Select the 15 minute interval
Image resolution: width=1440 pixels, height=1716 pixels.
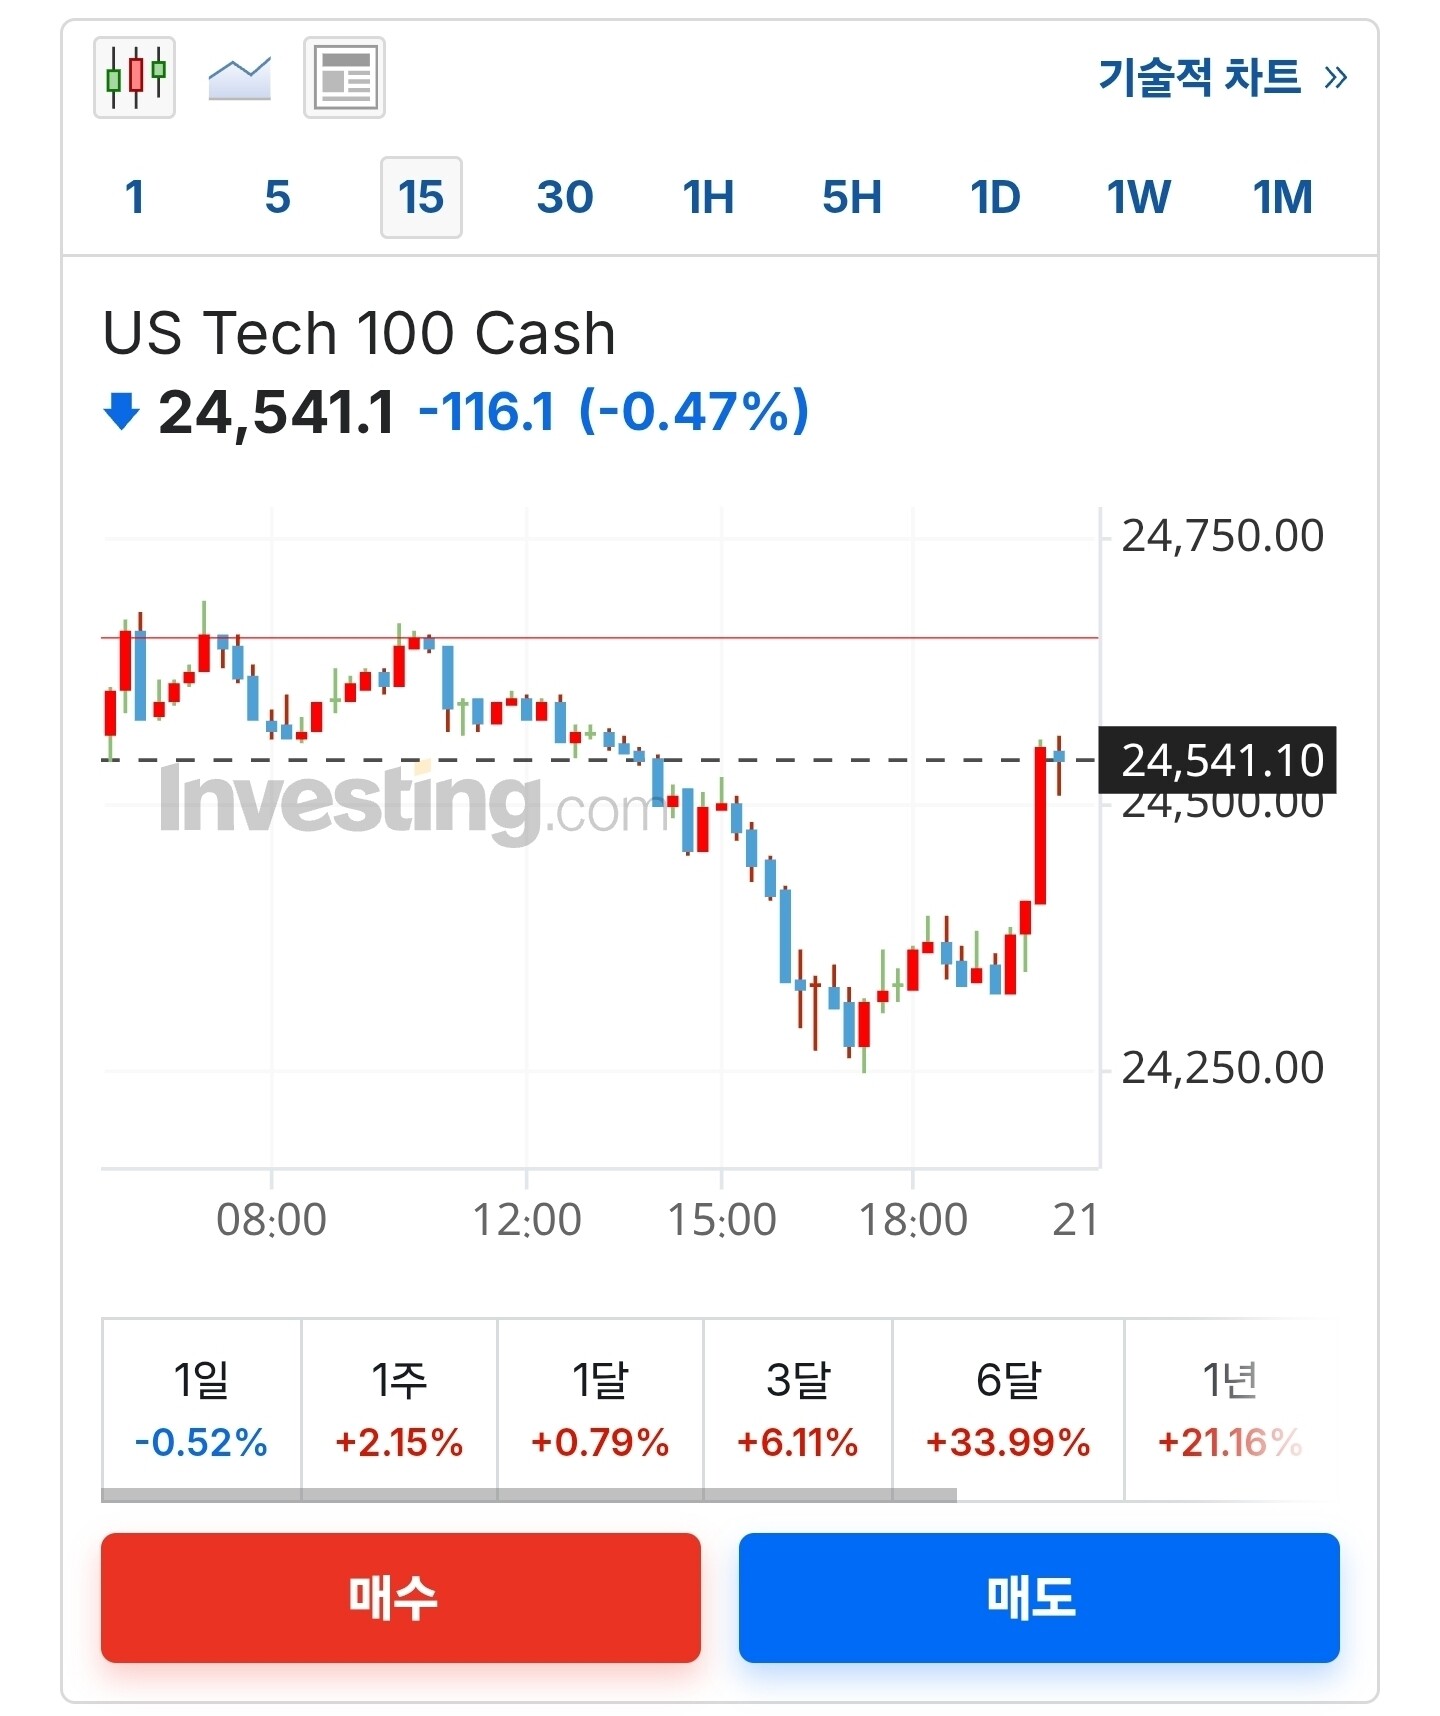(421, 197)
